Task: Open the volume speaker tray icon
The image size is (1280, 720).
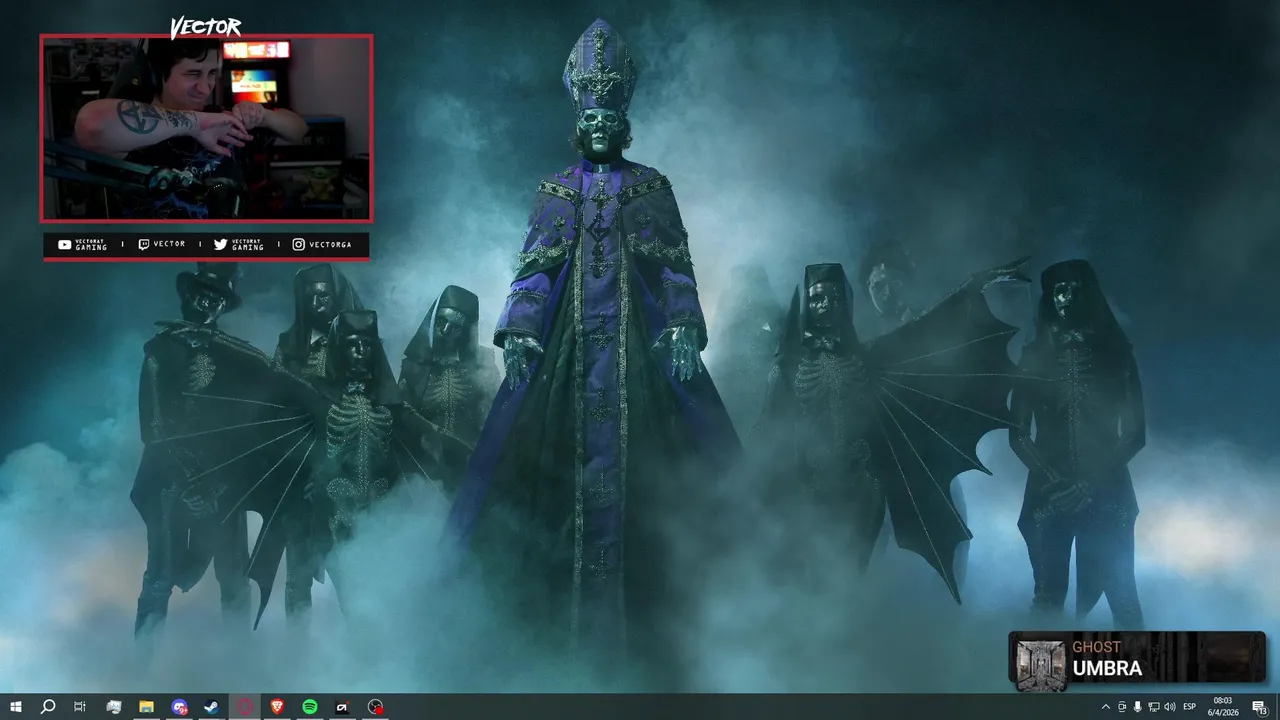Action: coord(1170,707)
